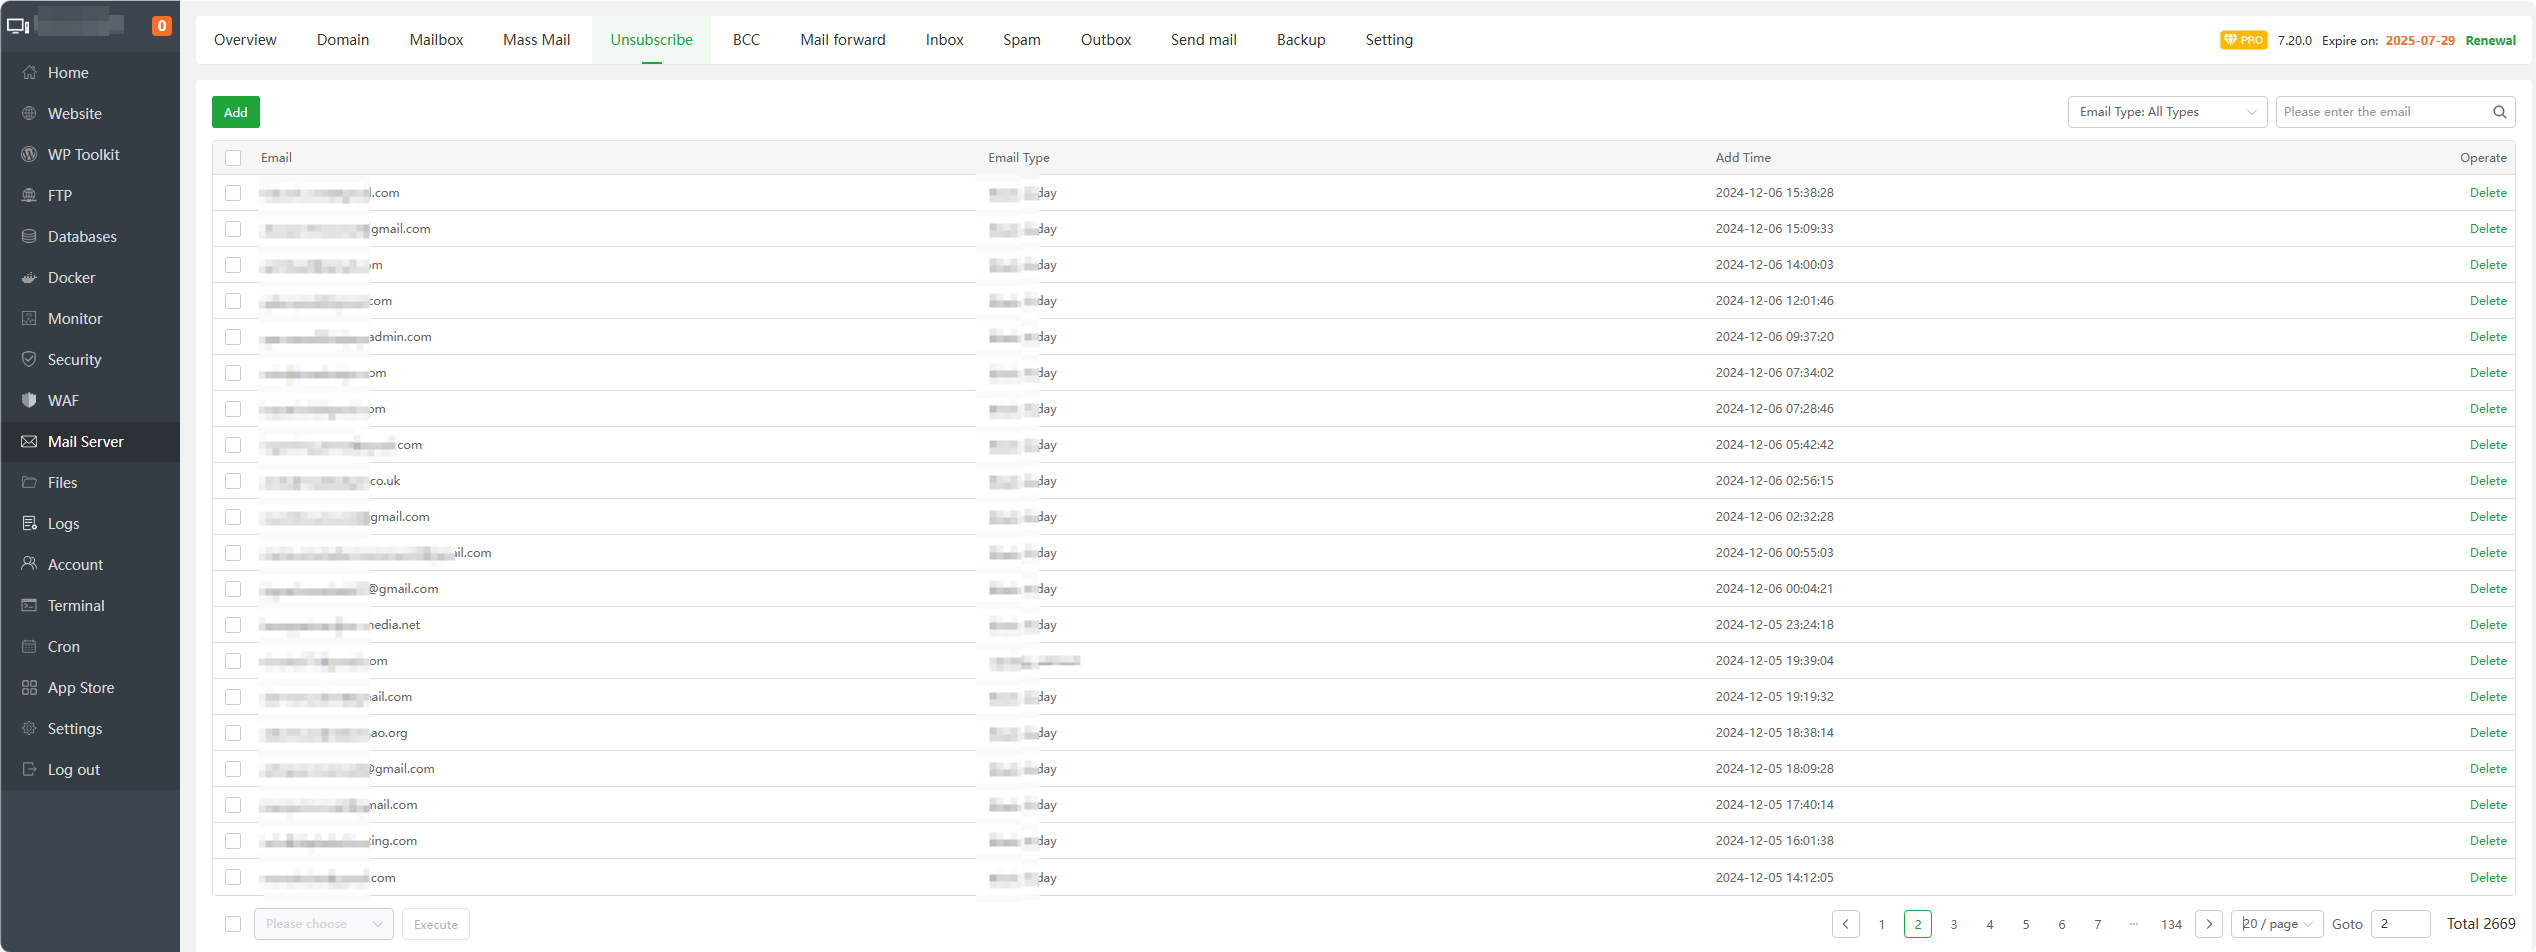Delete the entry added 2024-12-05 23:24:18
This screenshot has height=952, width=2536.
pos(2488,625)
